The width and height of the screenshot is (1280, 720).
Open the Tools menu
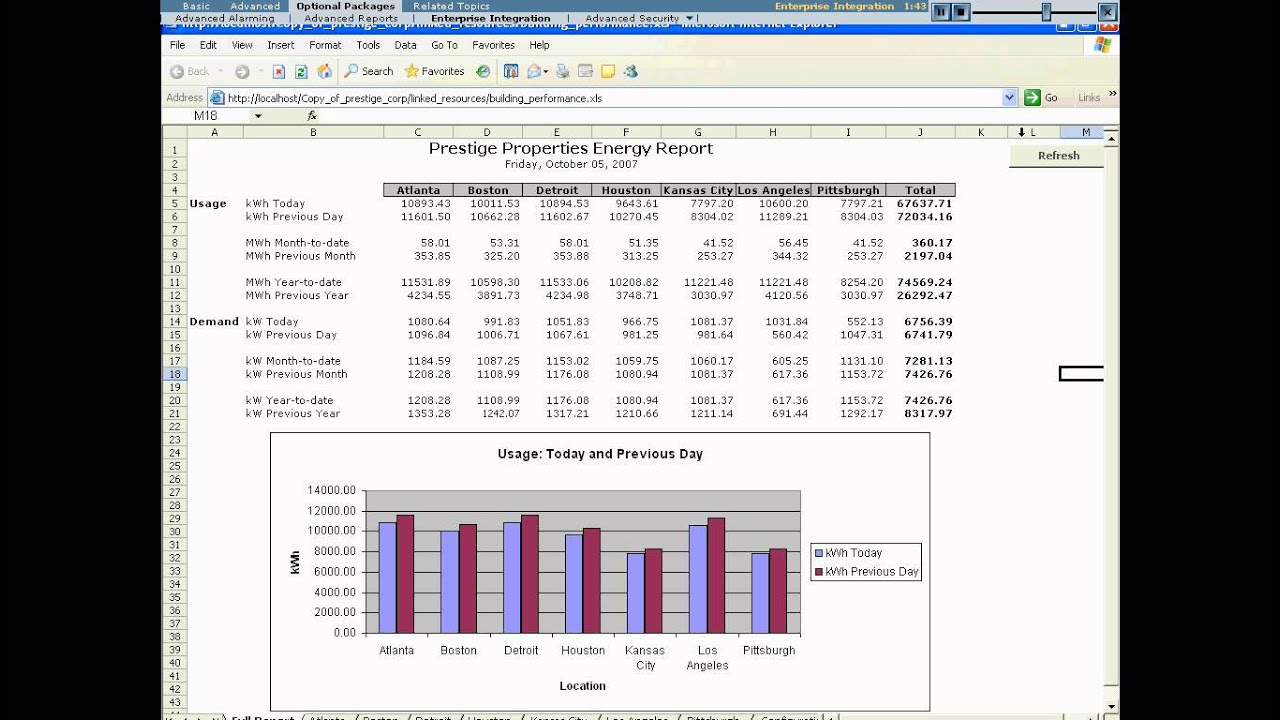click(x=368, y=45)
